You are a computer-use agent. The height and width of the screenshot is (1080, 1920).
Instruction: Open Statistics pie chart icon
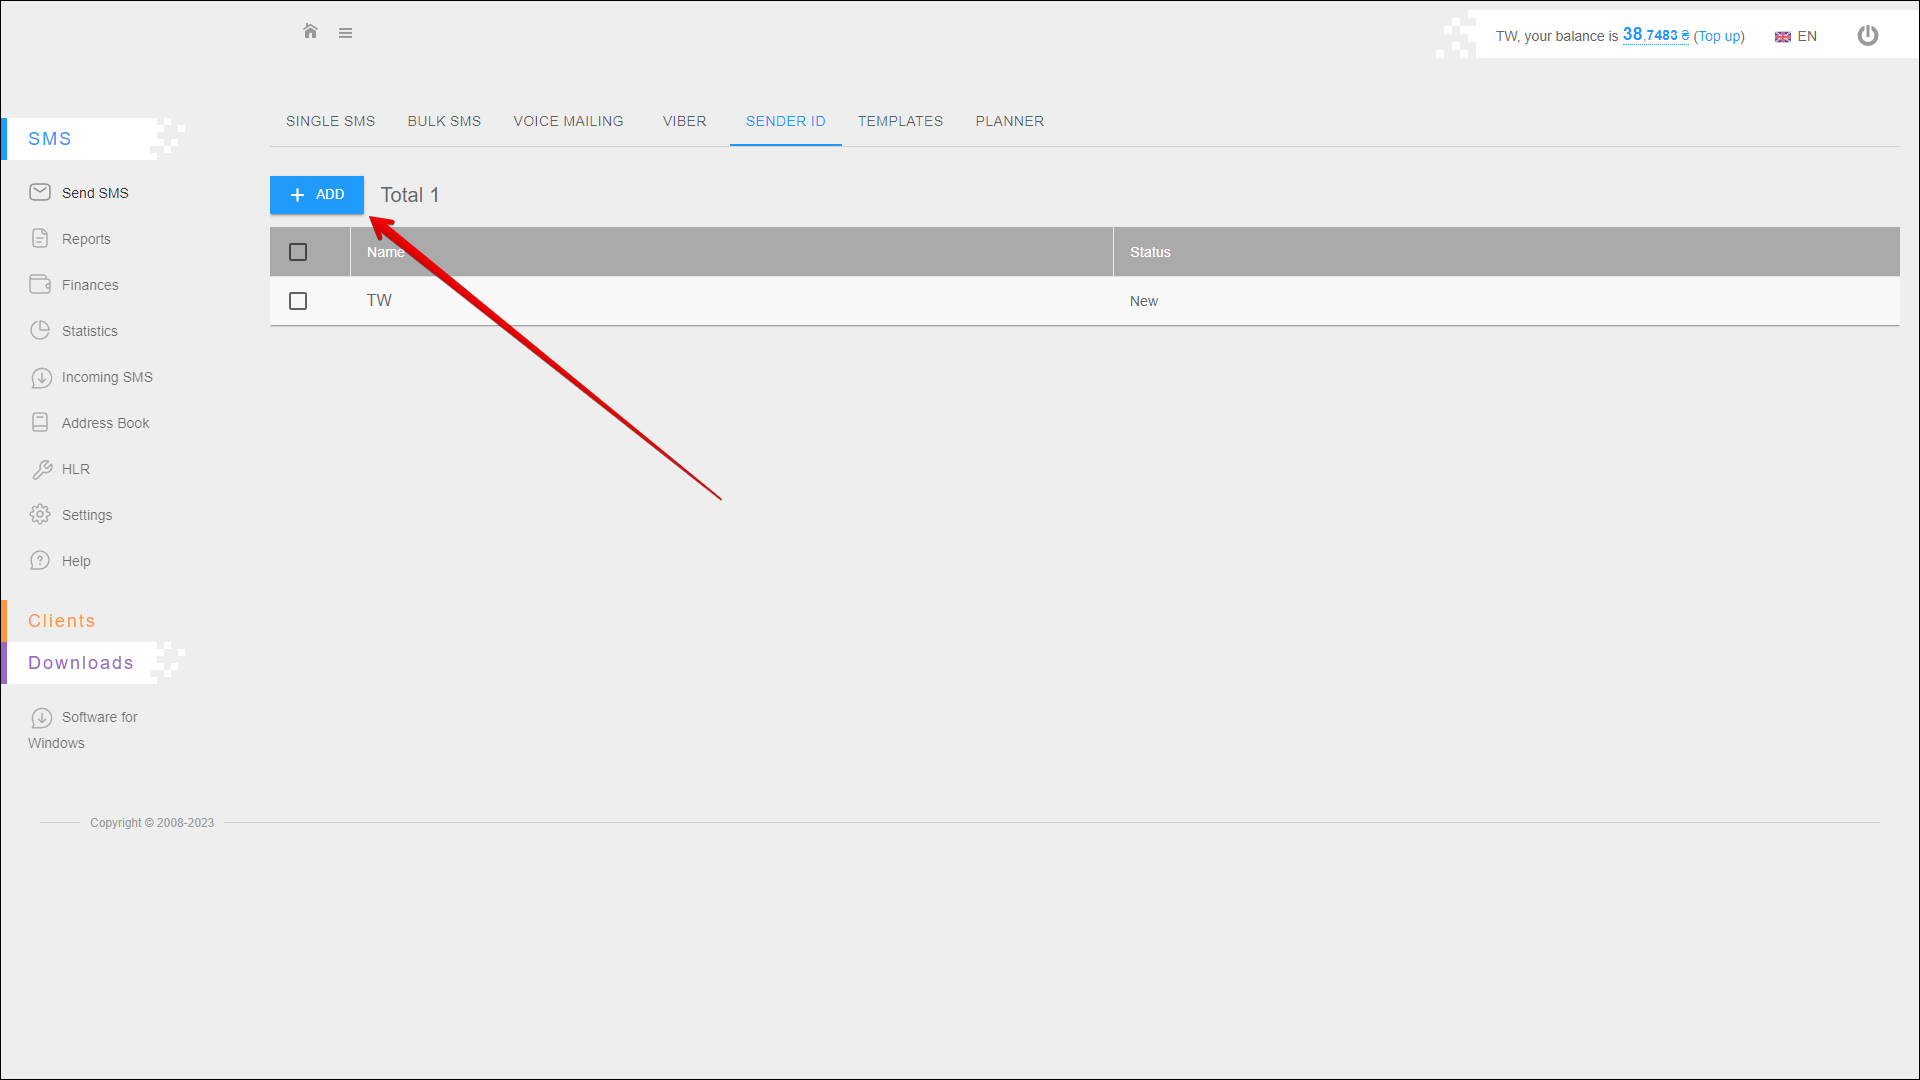(40, 331)
